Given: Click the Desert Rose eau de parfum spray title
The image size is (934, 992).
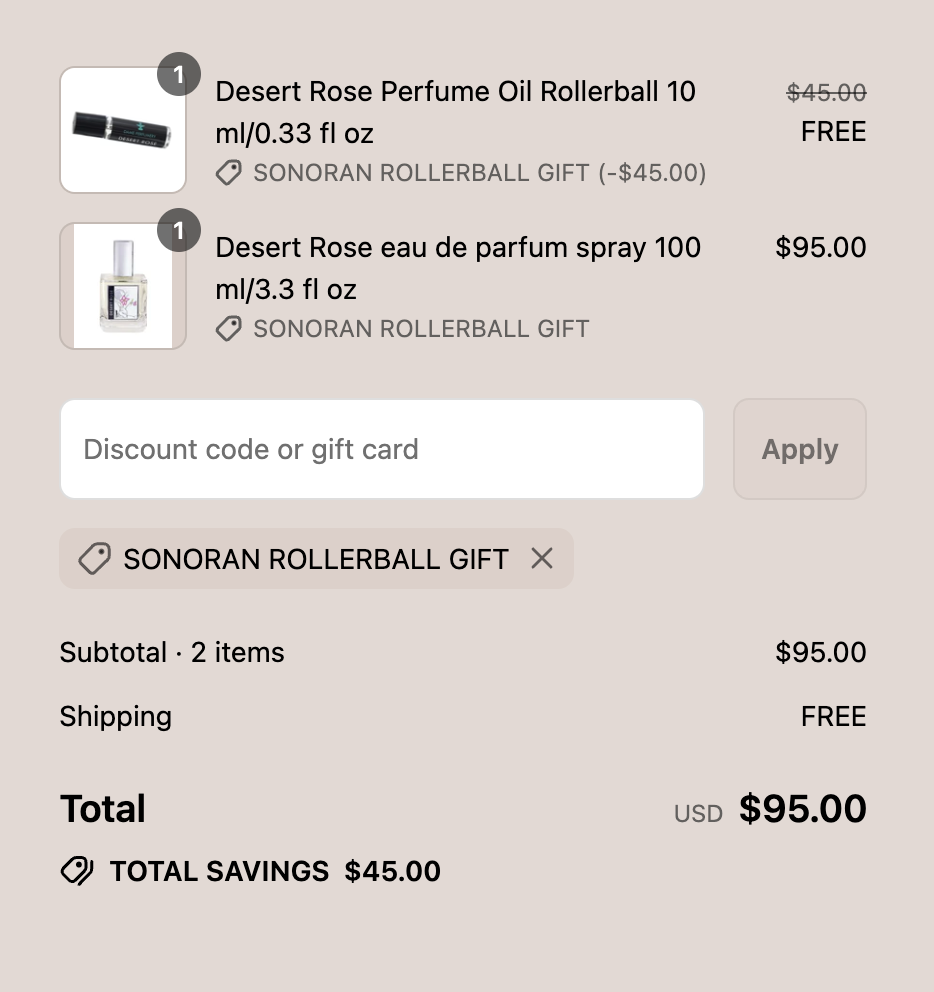Looking at the screenshot, I should click(458, 268).
